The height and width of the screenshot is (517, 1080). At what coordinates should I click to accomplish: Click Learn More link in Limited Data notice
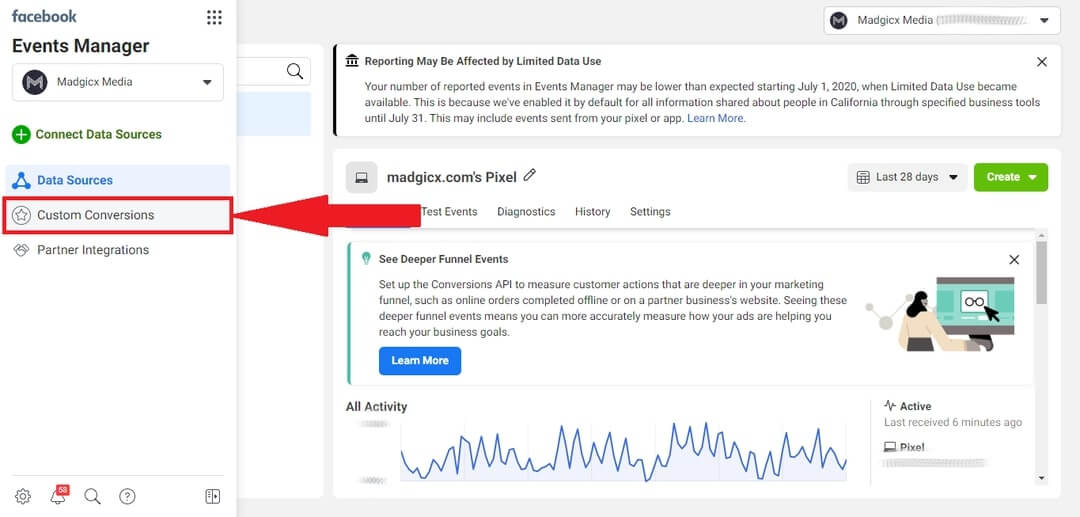pos(716,118)
